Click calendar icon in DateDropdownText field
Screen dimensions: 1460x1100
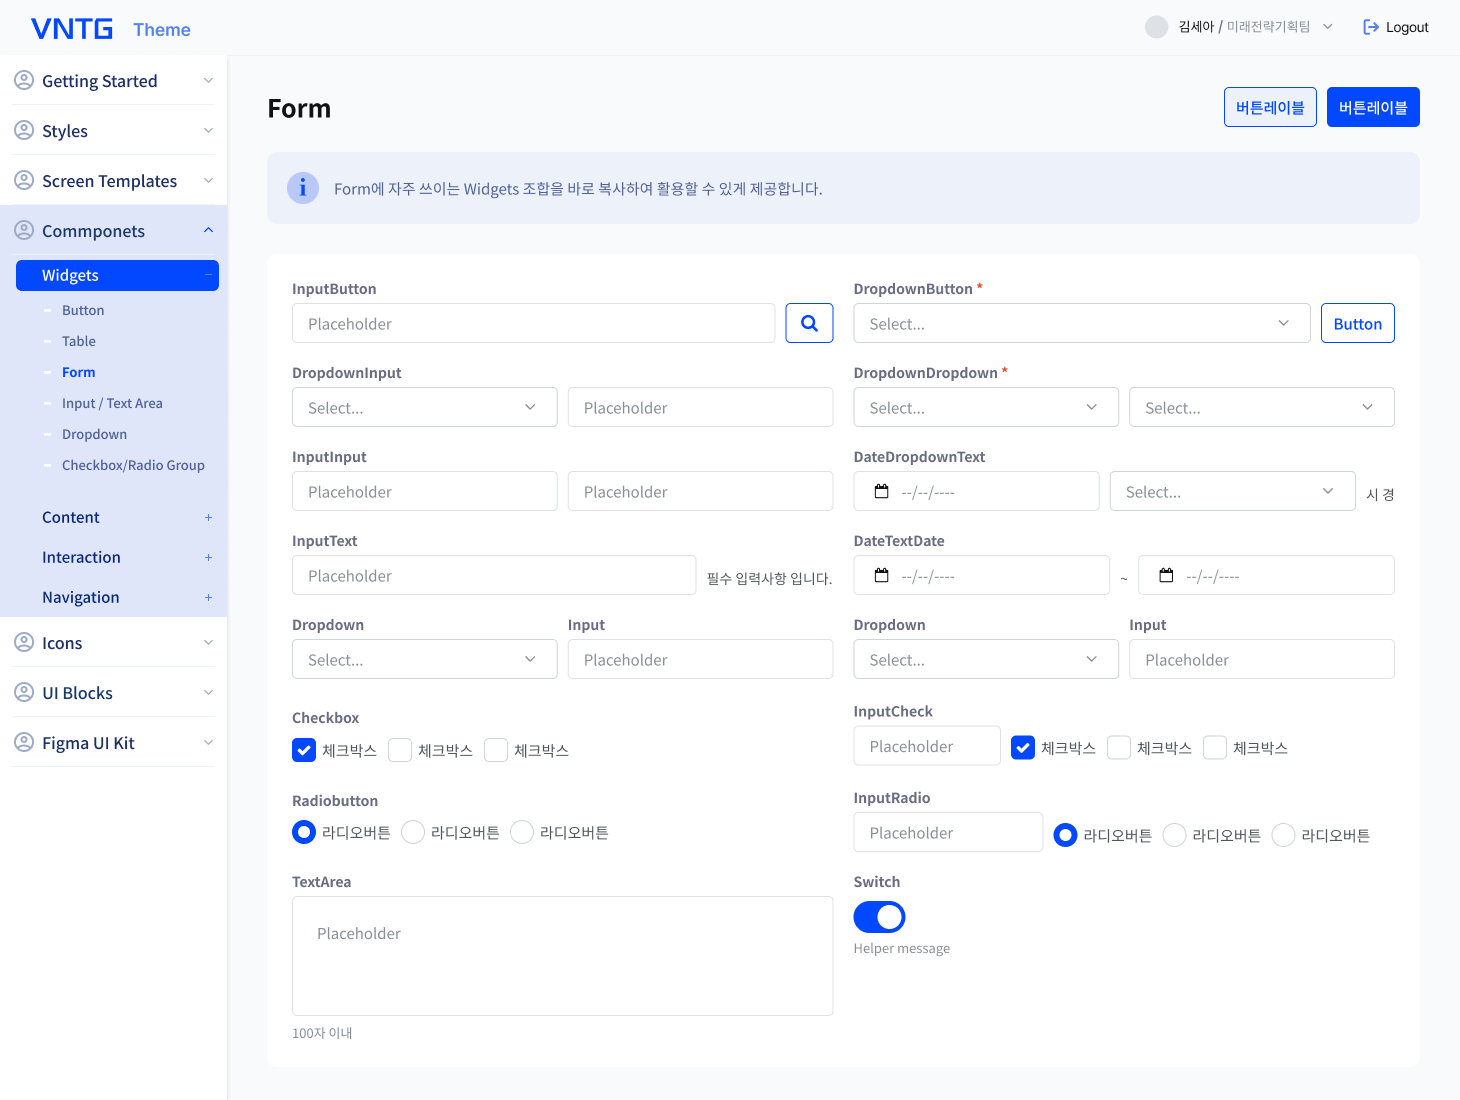click(881, 492)
